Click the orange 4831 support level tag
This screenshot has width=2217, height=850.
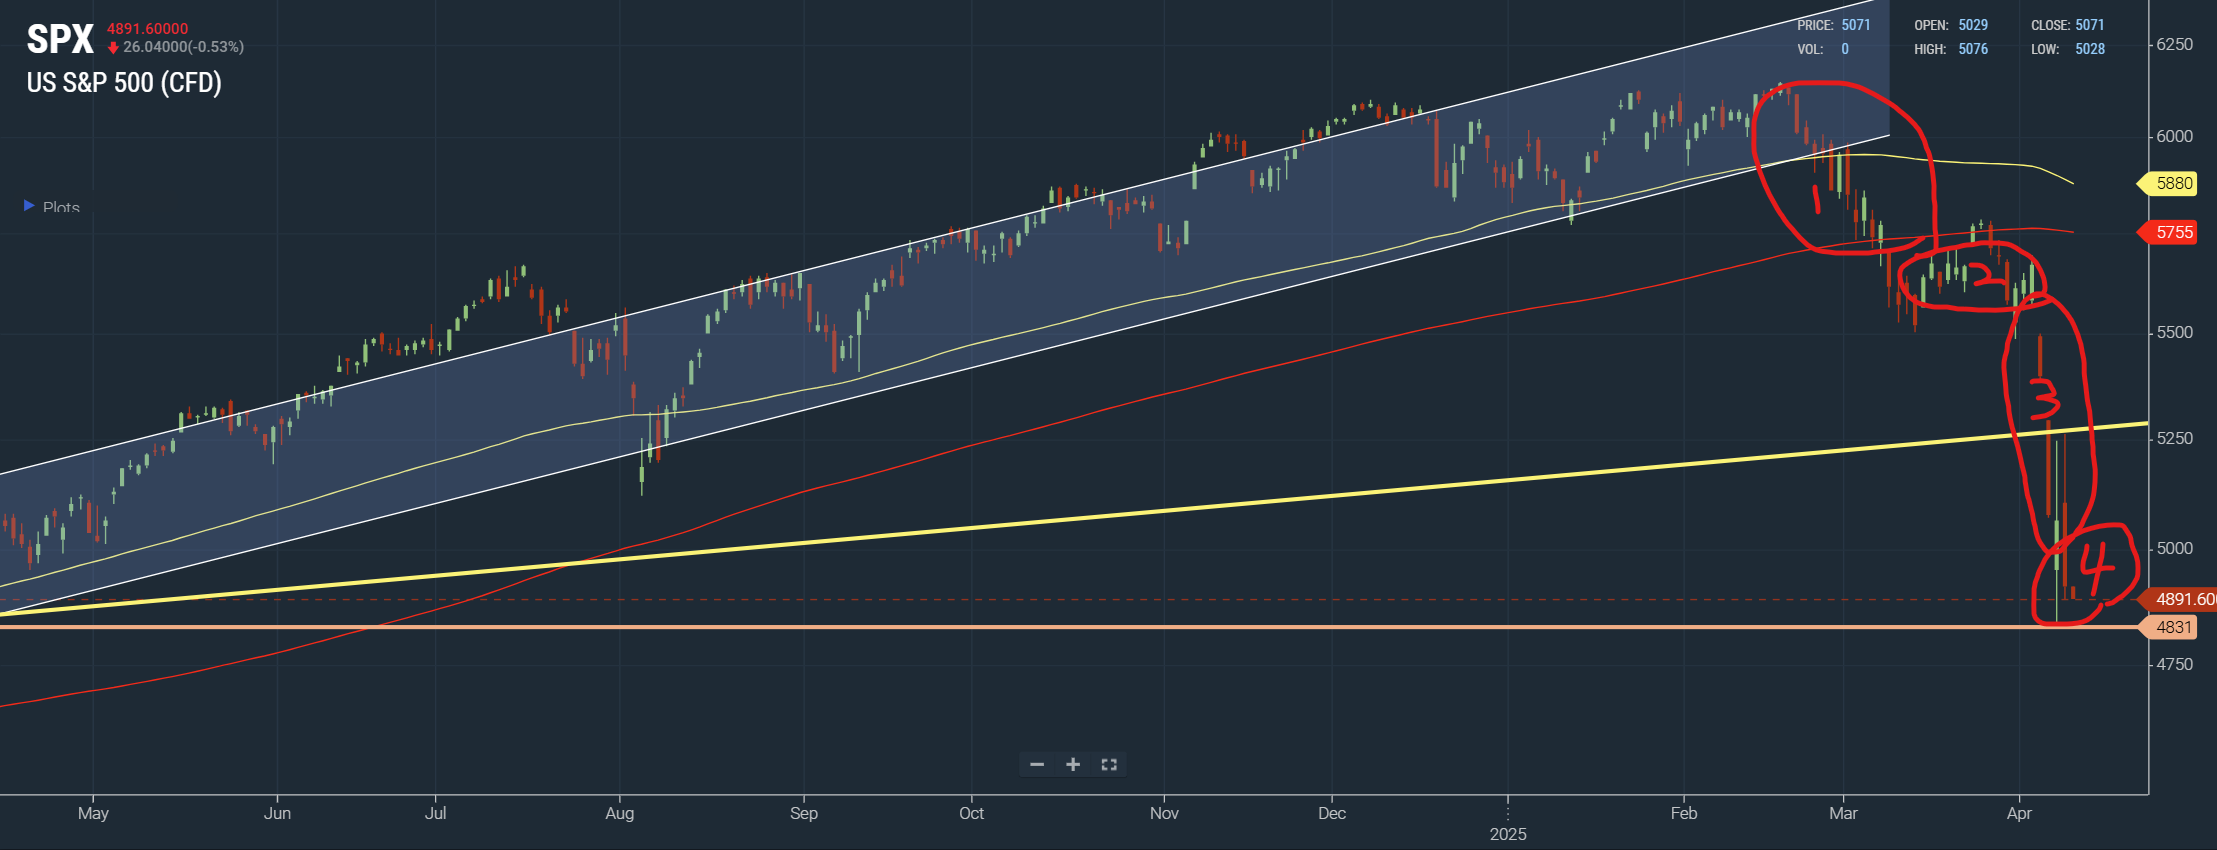(2166, 627)
